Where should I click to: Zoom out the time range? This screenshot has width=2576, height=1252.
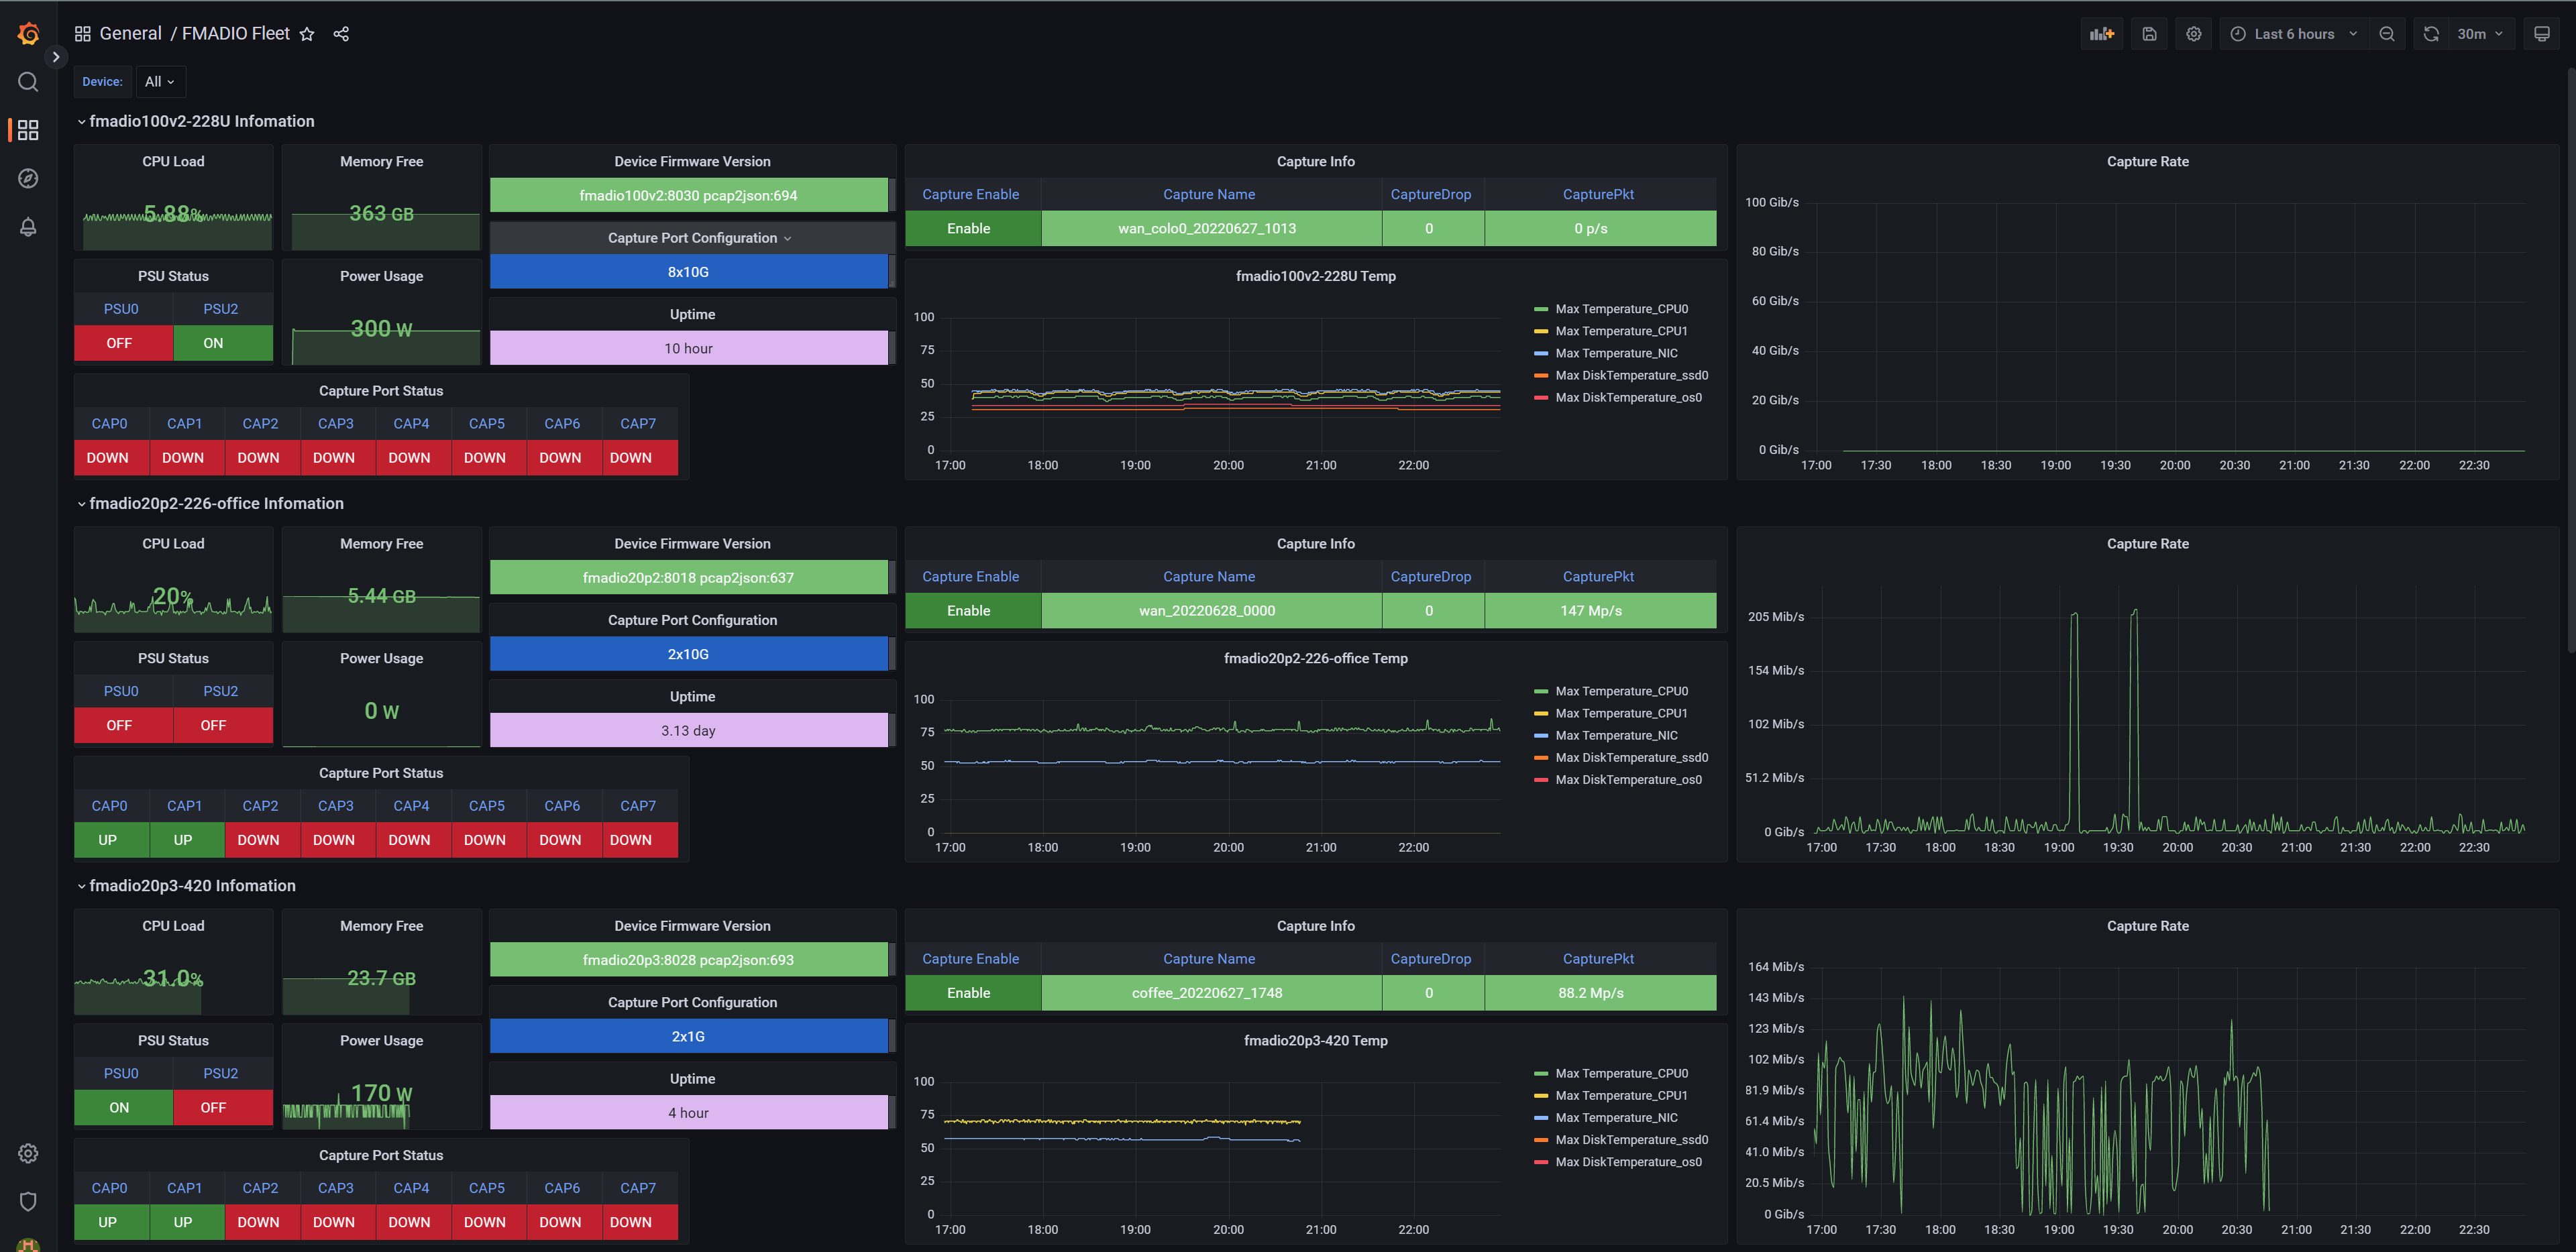[2386, 34]
